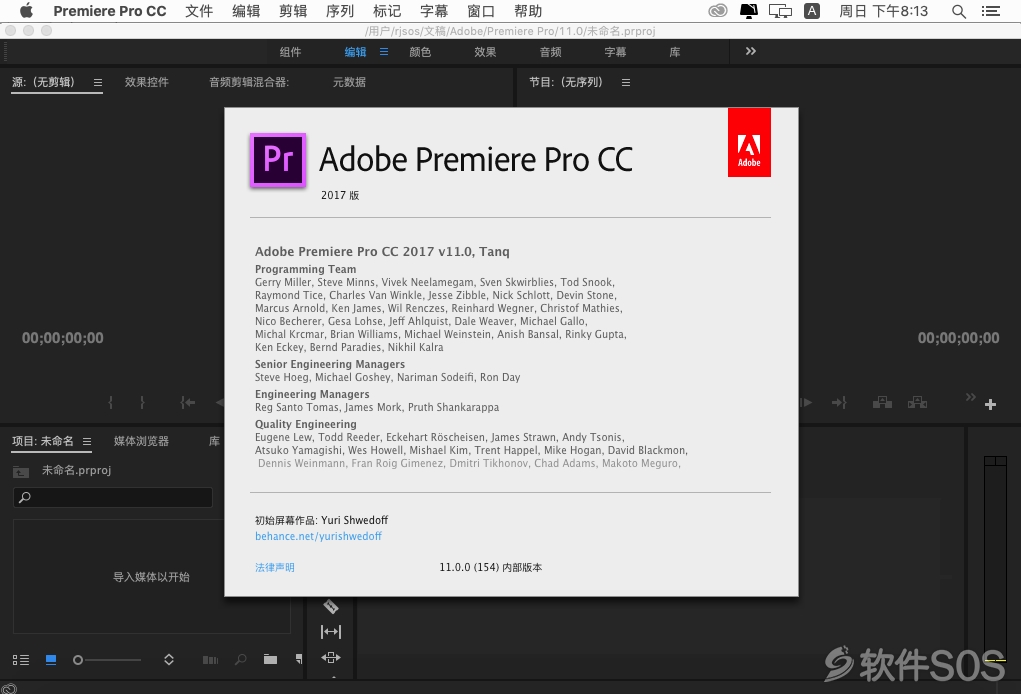1021x694 pixels.
Task: Click the Find icon in Project panel footer
Action: 241,659
